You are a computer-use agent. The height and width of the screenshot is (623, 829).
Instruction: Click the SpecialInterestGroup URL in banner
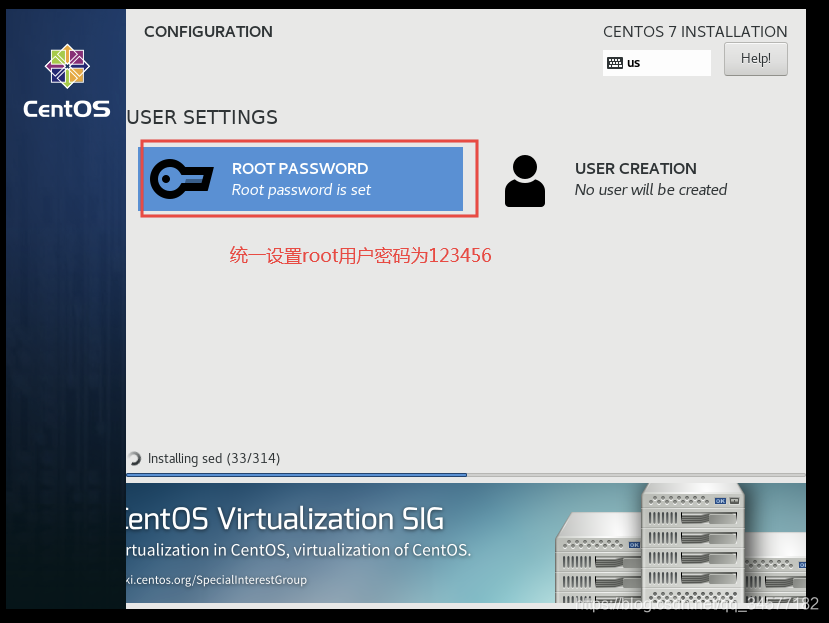click(x=217, y=580)
